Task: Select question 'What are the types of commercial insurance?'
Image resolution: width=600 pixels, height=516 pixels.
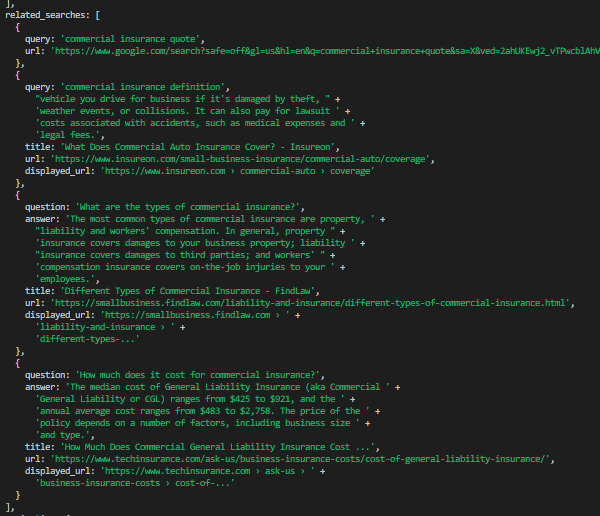Action: point(188,207)
